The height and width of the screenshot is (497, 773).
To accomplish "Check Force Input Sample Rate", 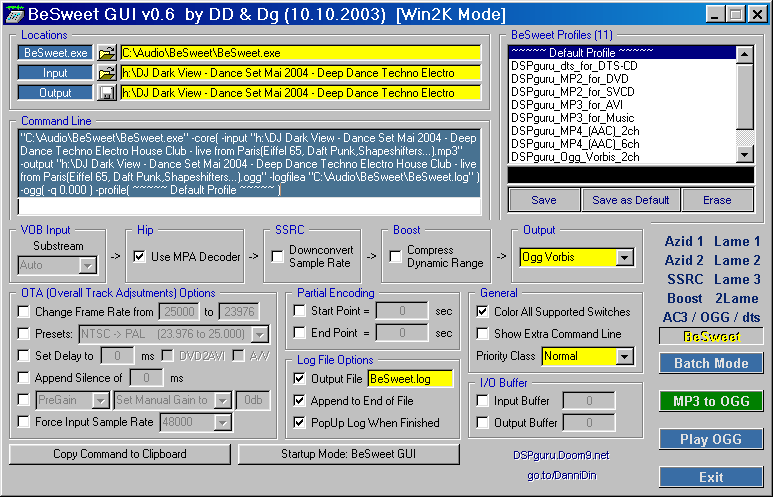I will 23,422.
